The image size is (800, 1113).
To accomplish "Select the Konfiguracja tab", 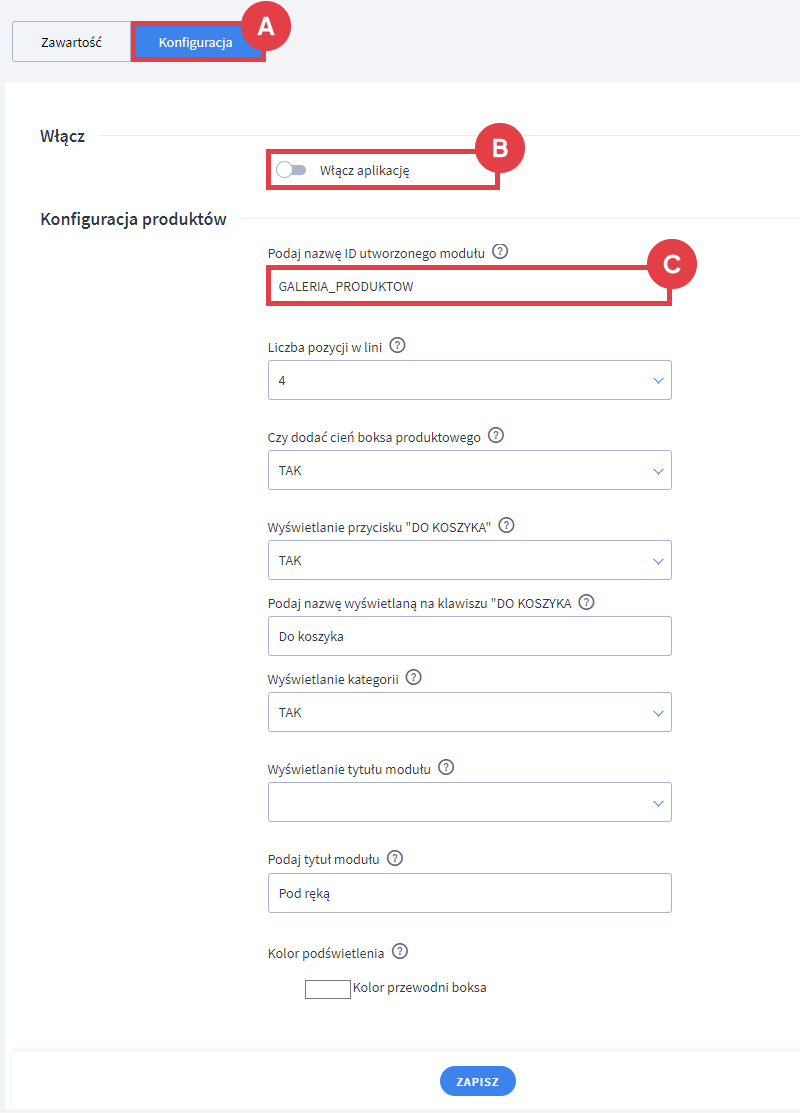I will click(x=195, y=43).
